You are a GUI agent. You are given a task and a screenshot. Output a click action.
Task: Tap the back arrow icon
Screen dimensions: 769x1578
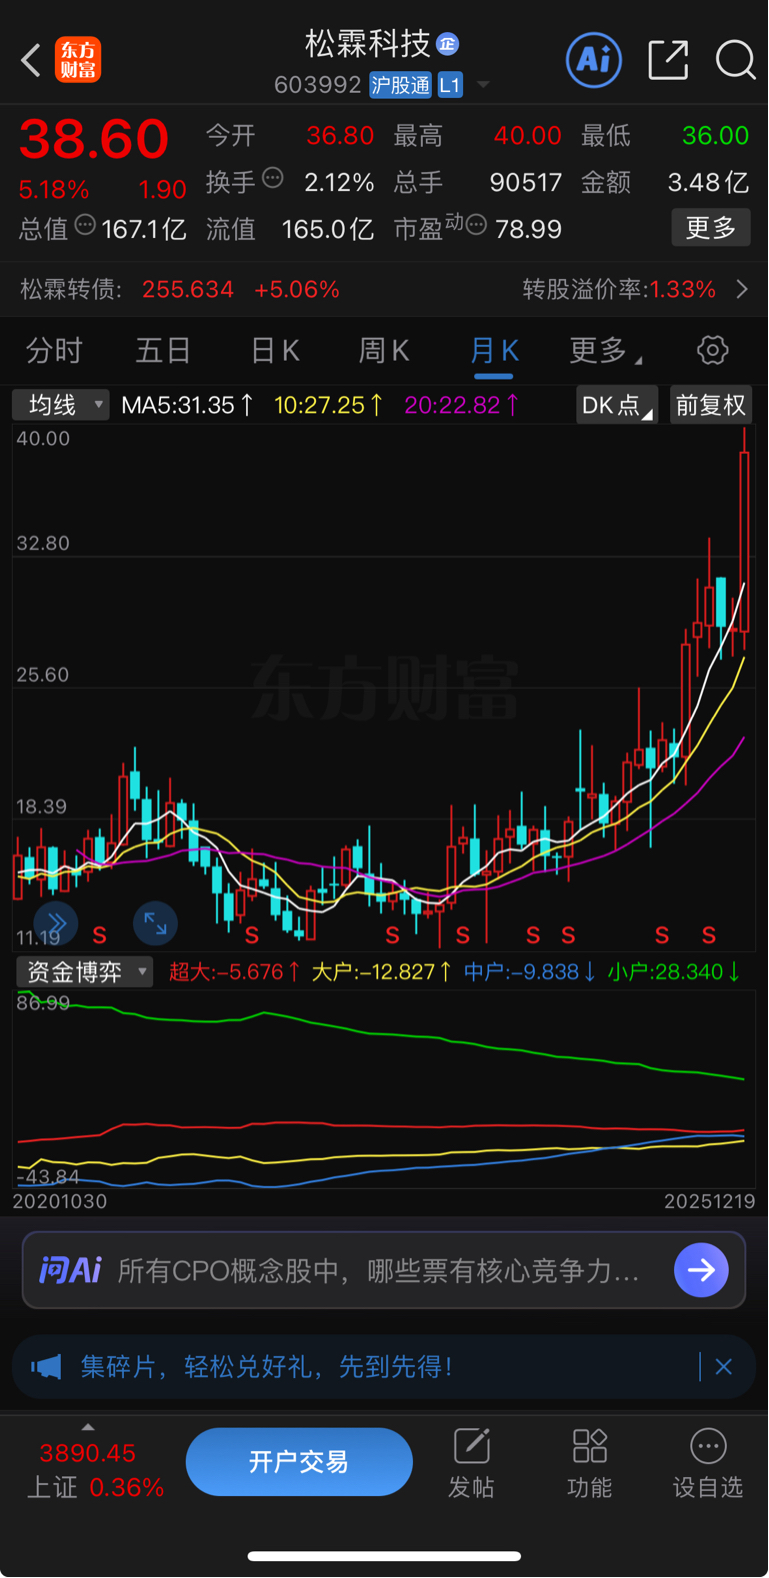[x=31, y=60]
